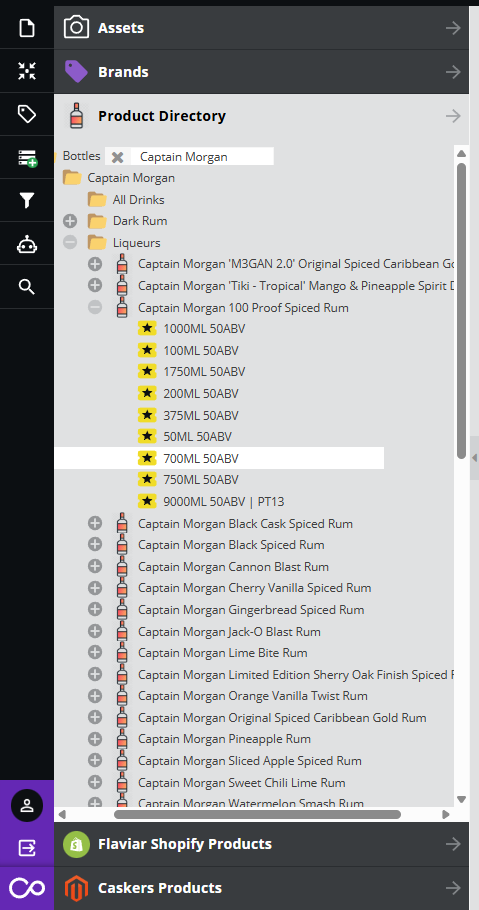The width and height of the screenshot is (479, 910).
Task: Click the robot icon in sidebar
Action: click(x=27, y=244)
